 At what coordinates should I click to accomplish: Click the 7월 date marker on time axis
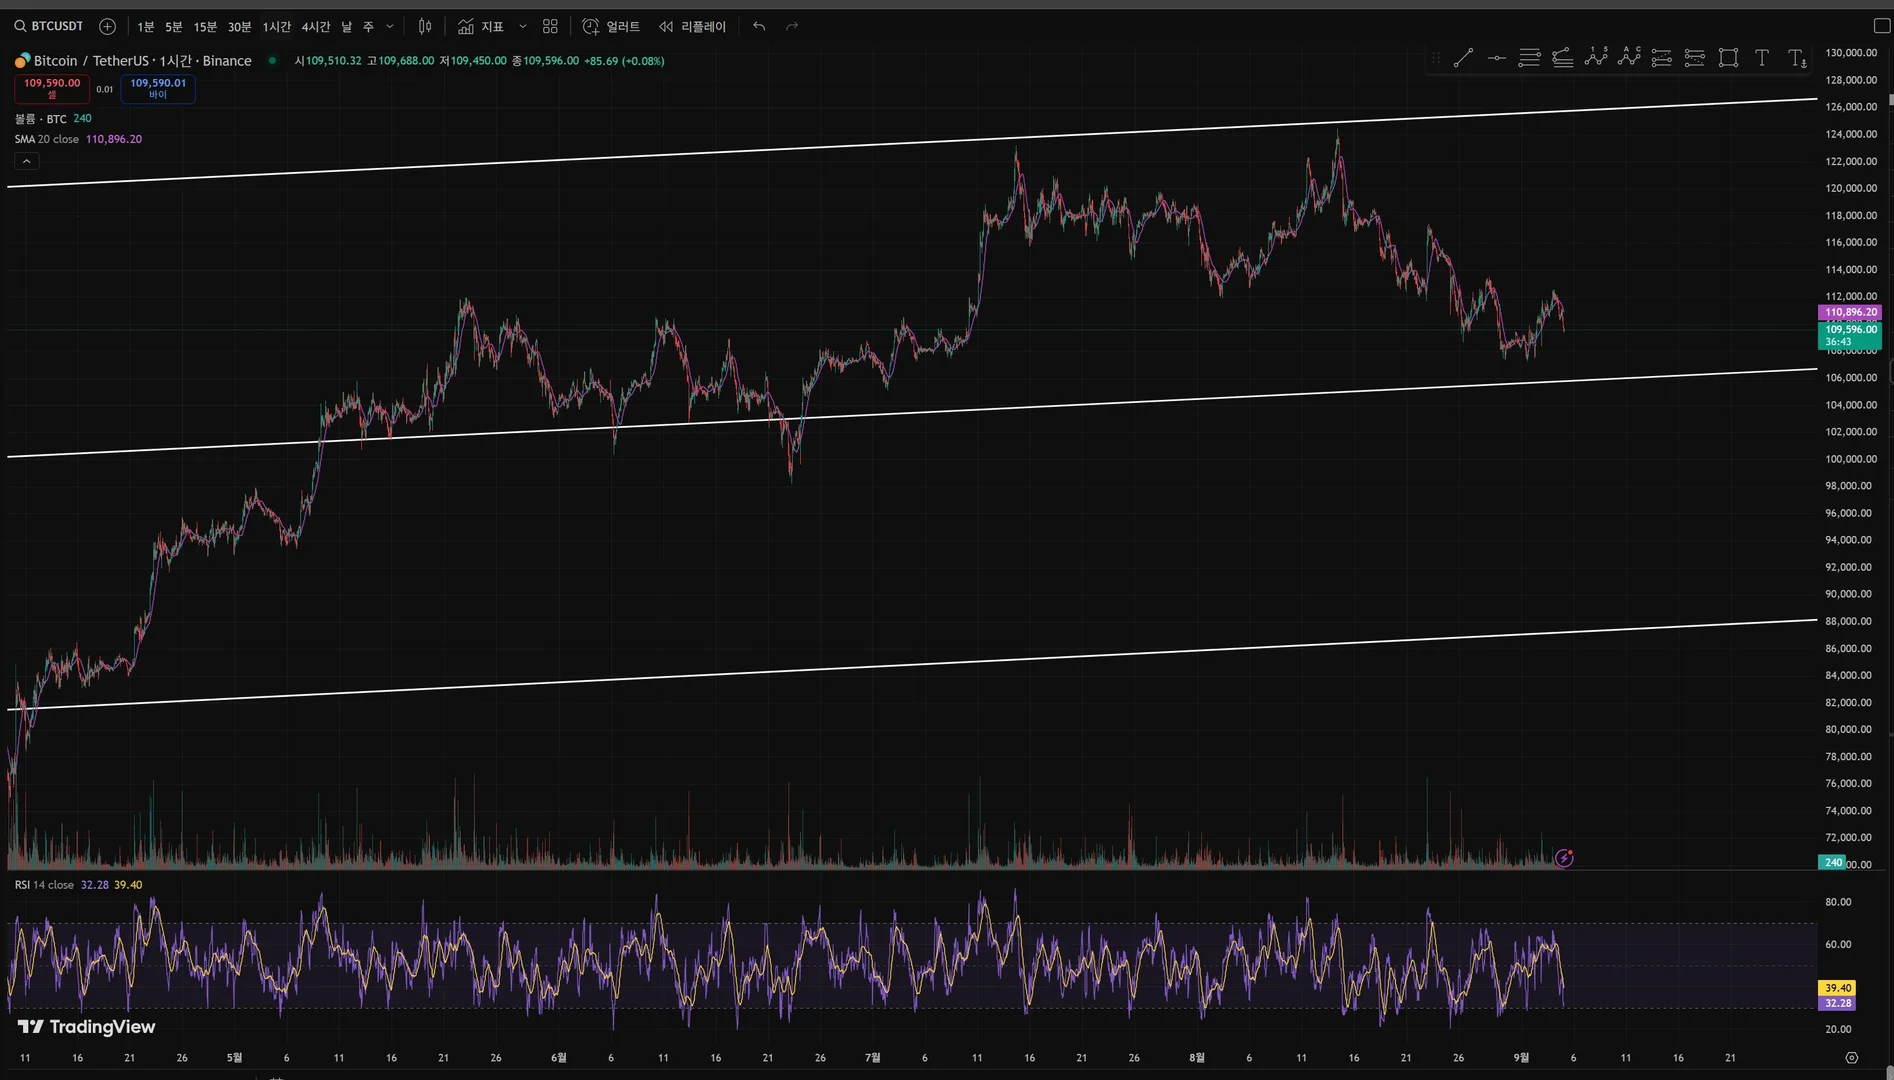(873, 1058)
